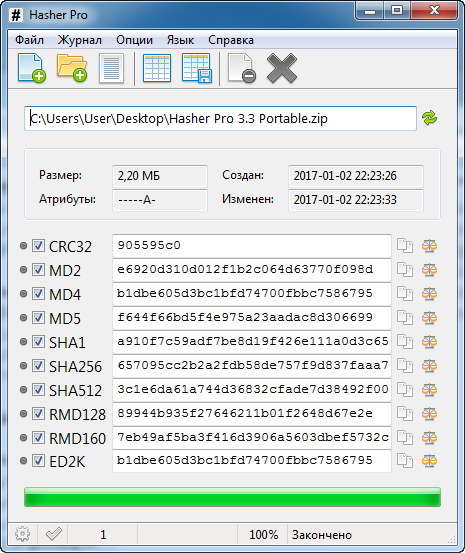Uncheck the SHA256 checkbox
The height and width of the screenshot is (553, 465).
38,365
